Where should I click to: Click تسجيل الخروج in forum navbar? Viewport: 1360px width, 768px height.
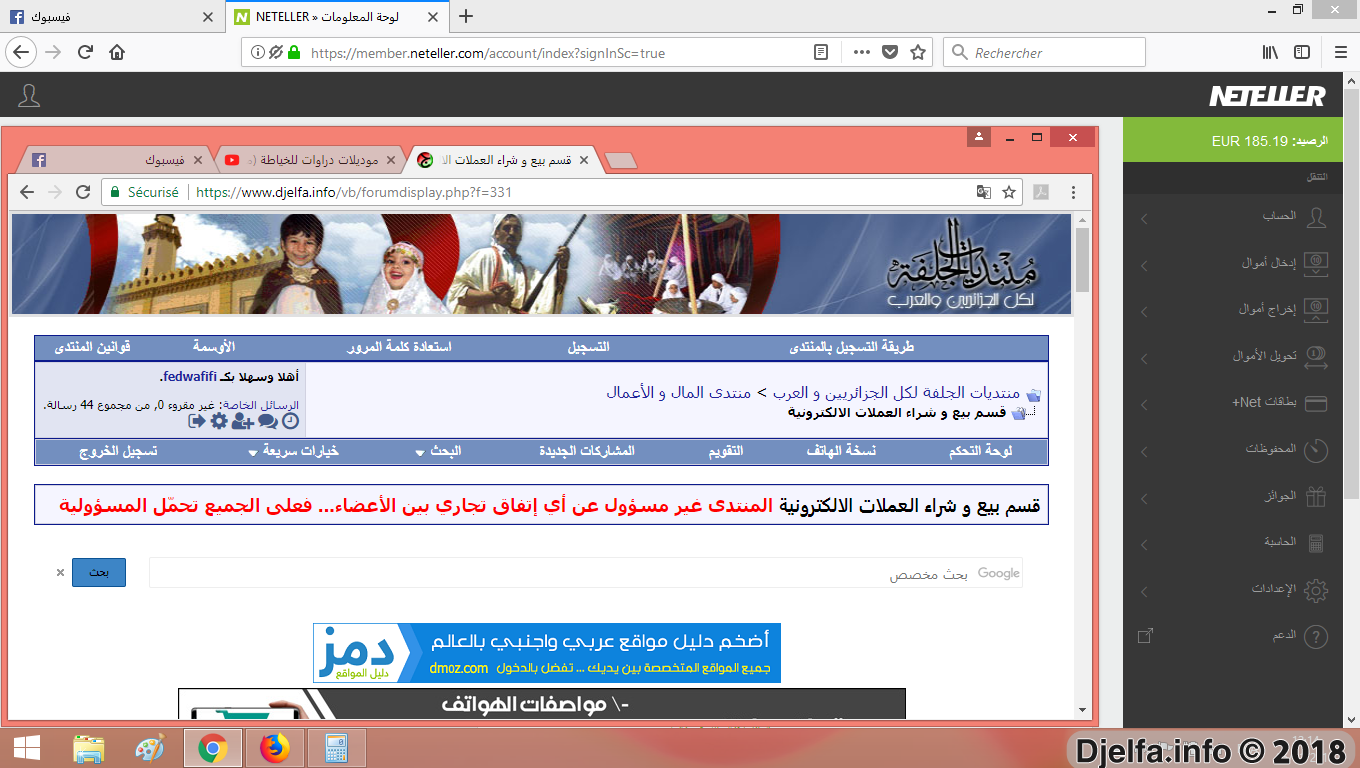coord(119,452)
